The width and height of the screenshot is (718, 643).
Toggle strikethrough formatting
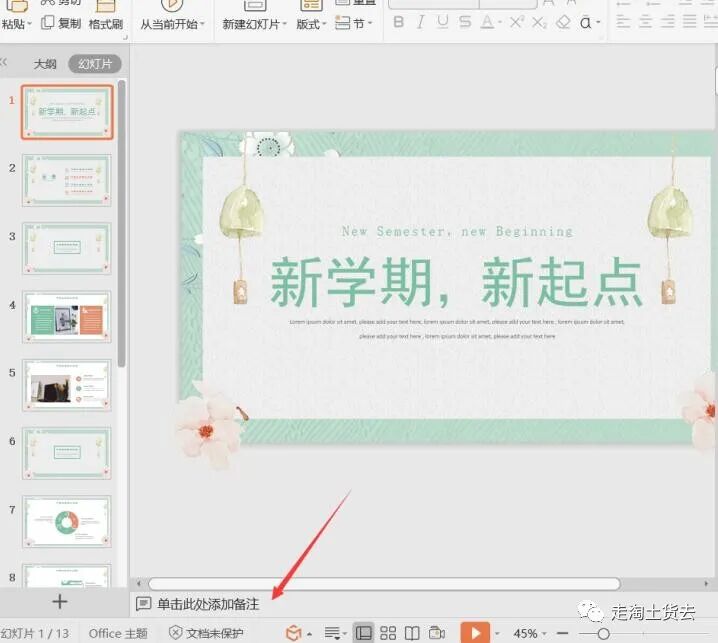point(465,22)
